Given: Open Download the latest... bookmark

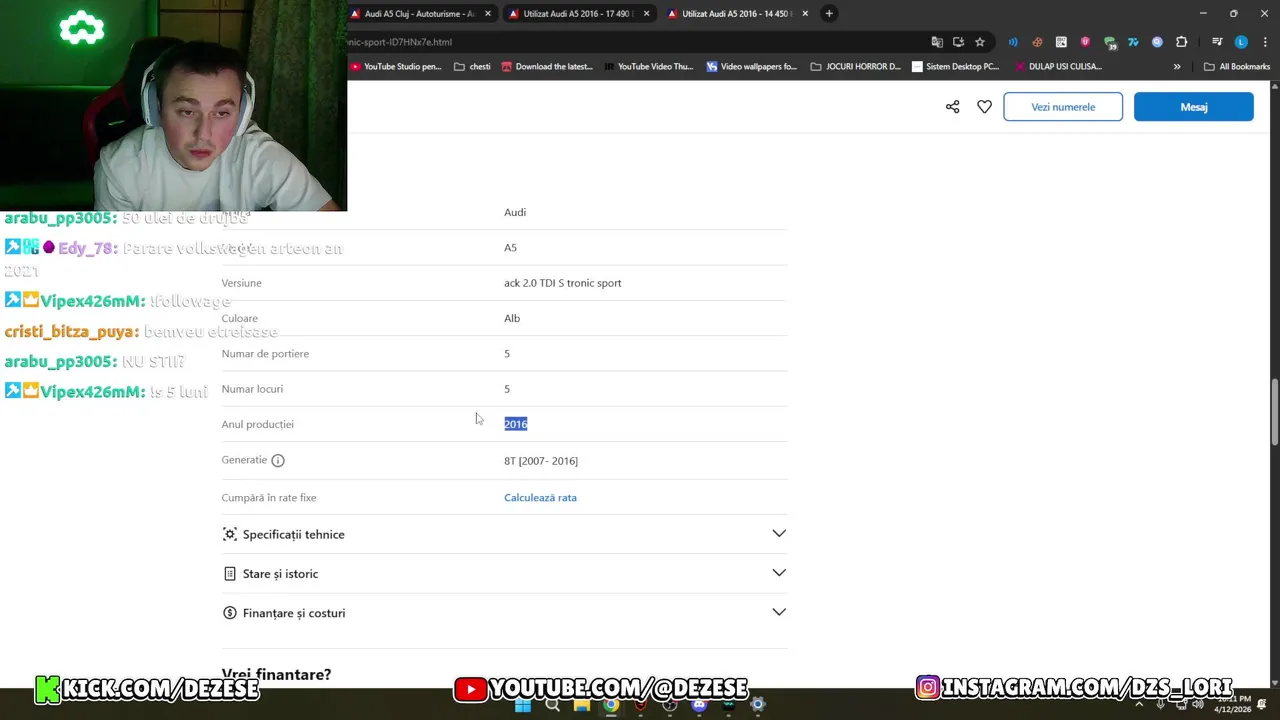Looking at the screenshot, I should (x=547, y=67).
